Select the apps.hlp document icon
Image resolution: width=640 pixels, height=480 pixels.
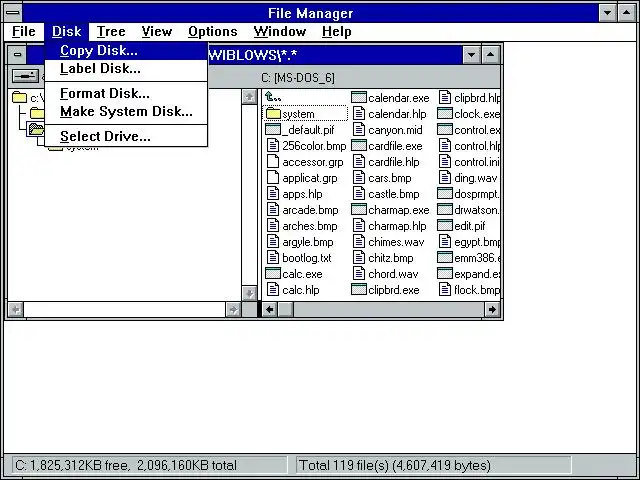click(273, 193)
